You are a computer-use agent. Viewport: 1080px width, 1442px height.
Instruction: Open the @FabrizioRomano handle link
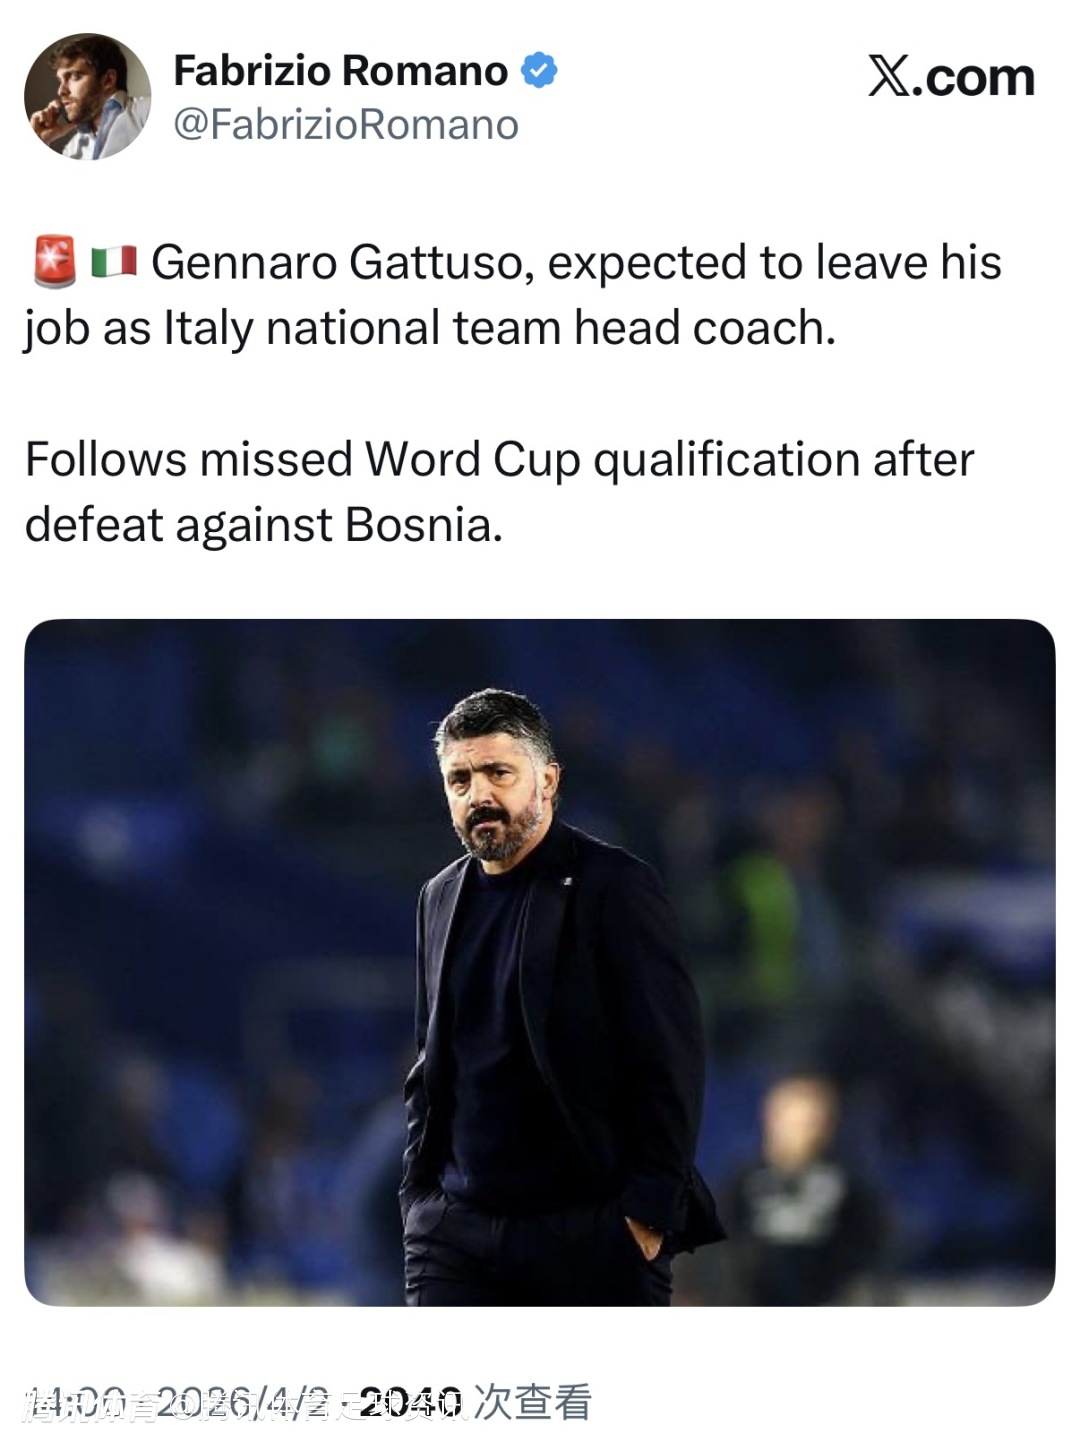point(346,125)
